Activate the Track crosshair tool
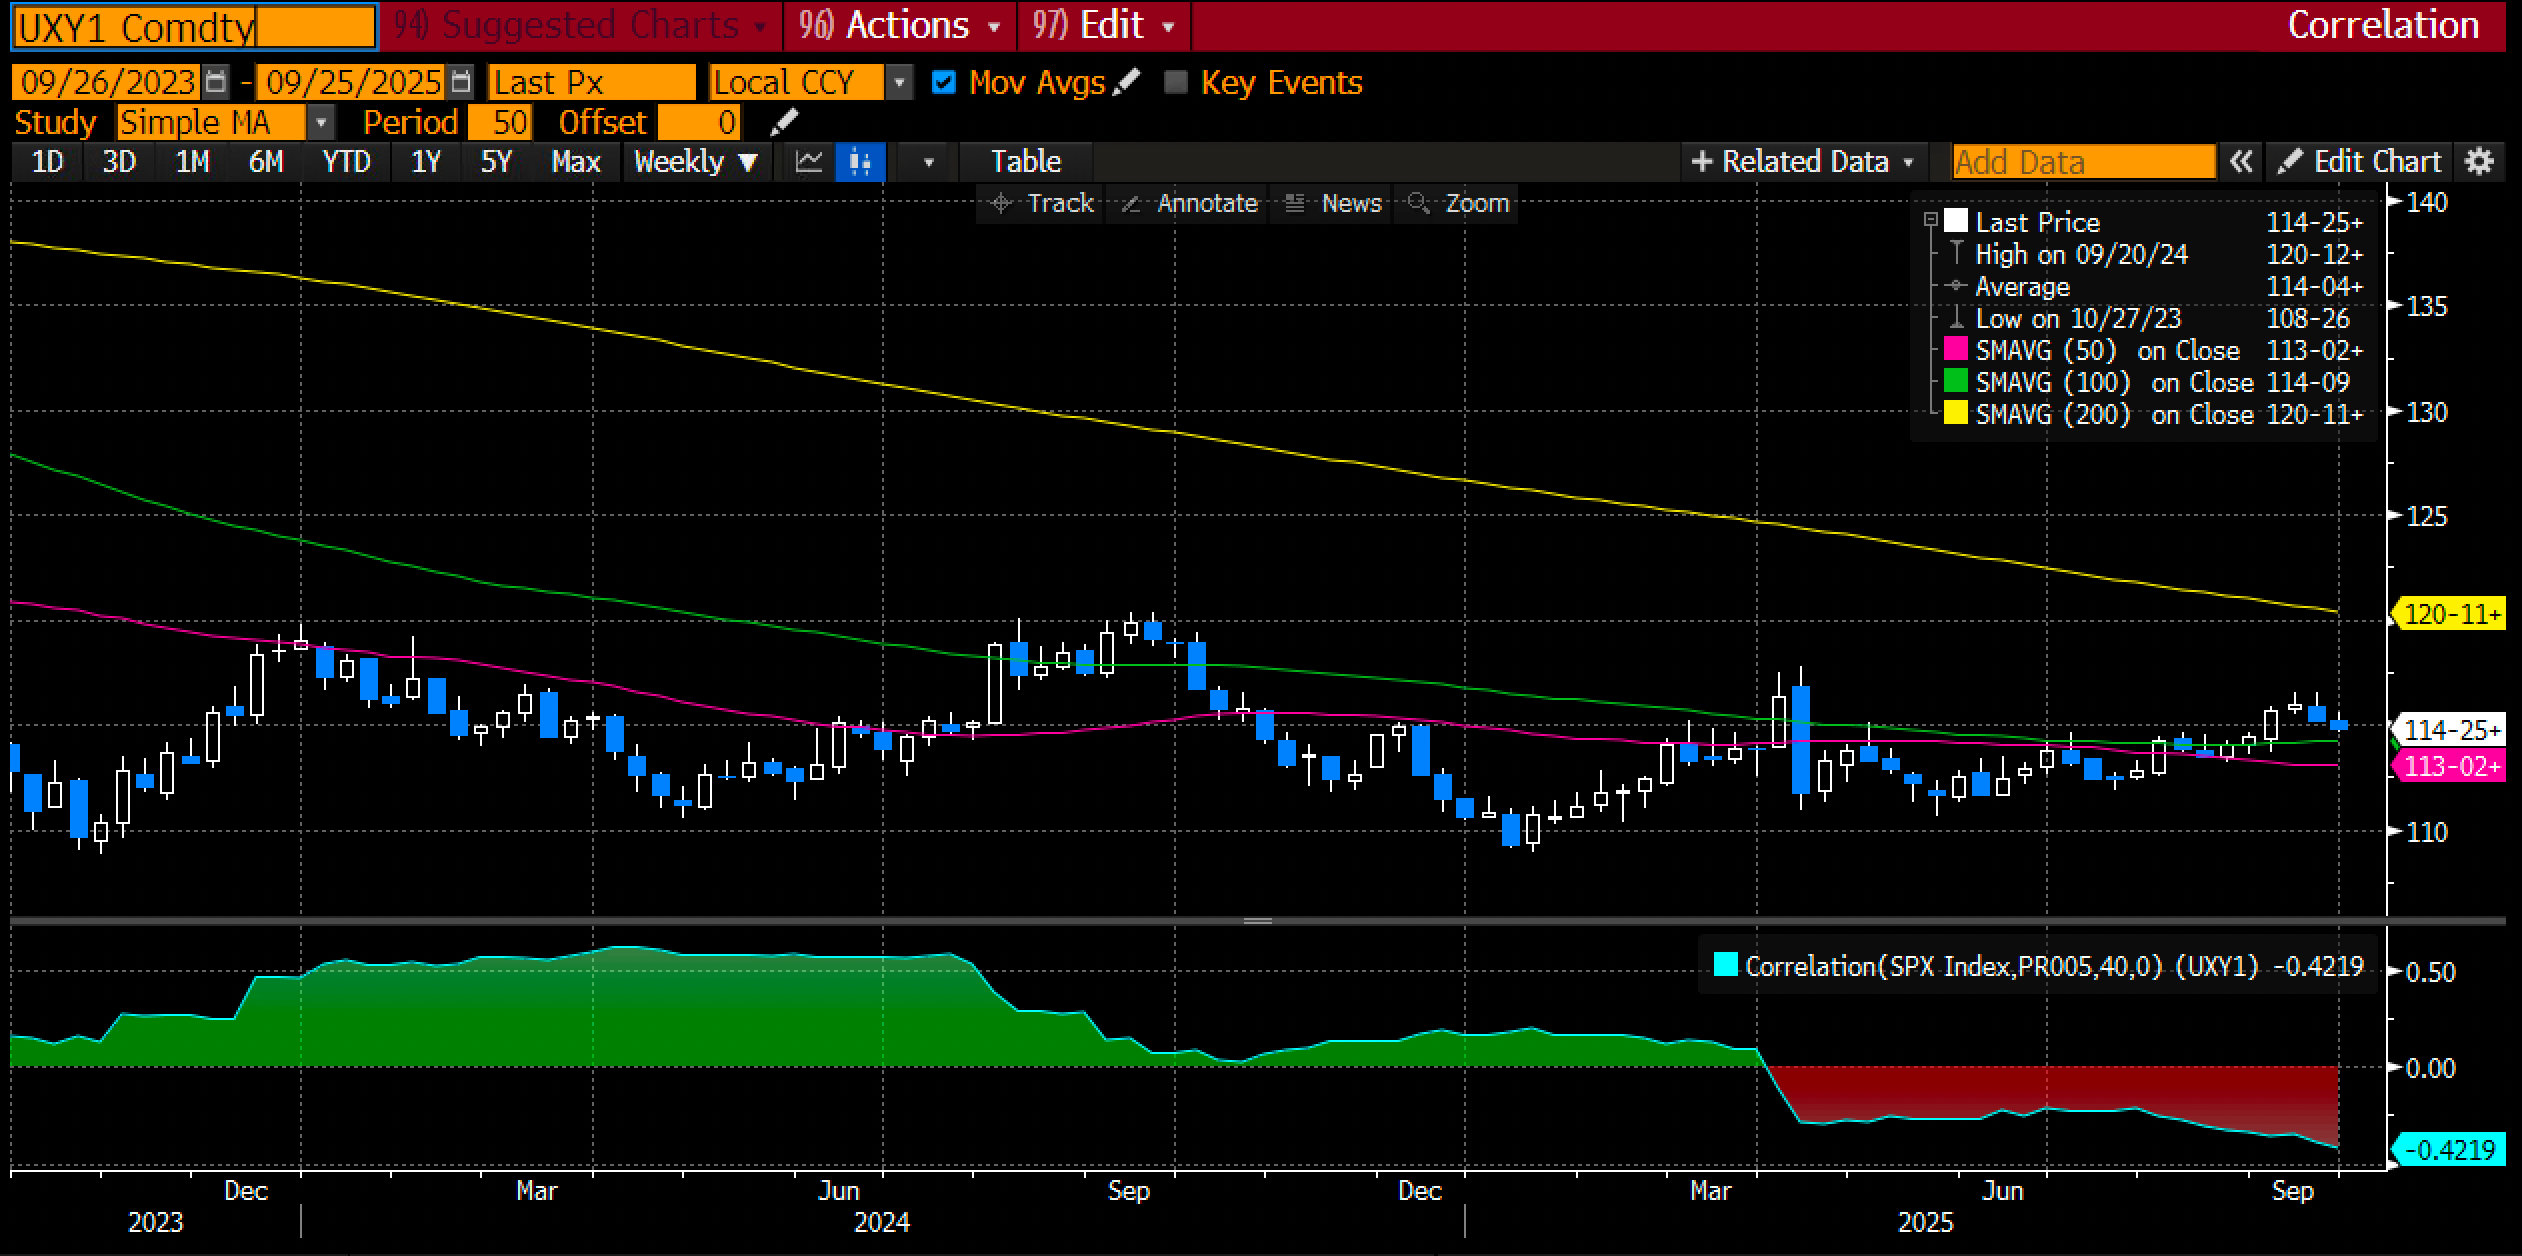2522x1256 pixels. 1041,203
